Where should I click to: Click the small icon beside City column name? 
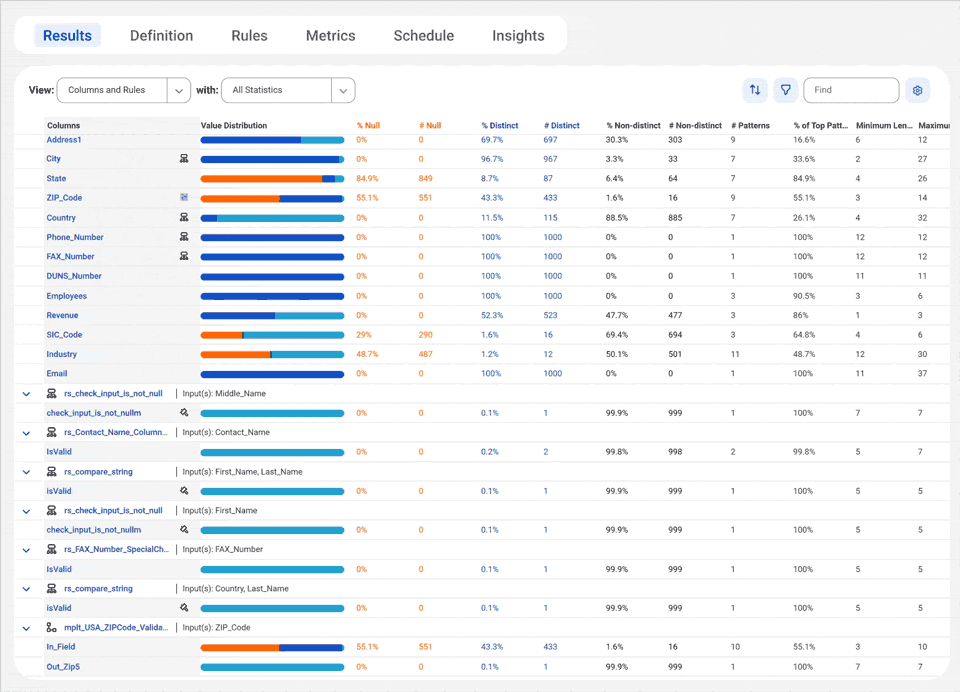pyautogui.click(x=183, y=159)
